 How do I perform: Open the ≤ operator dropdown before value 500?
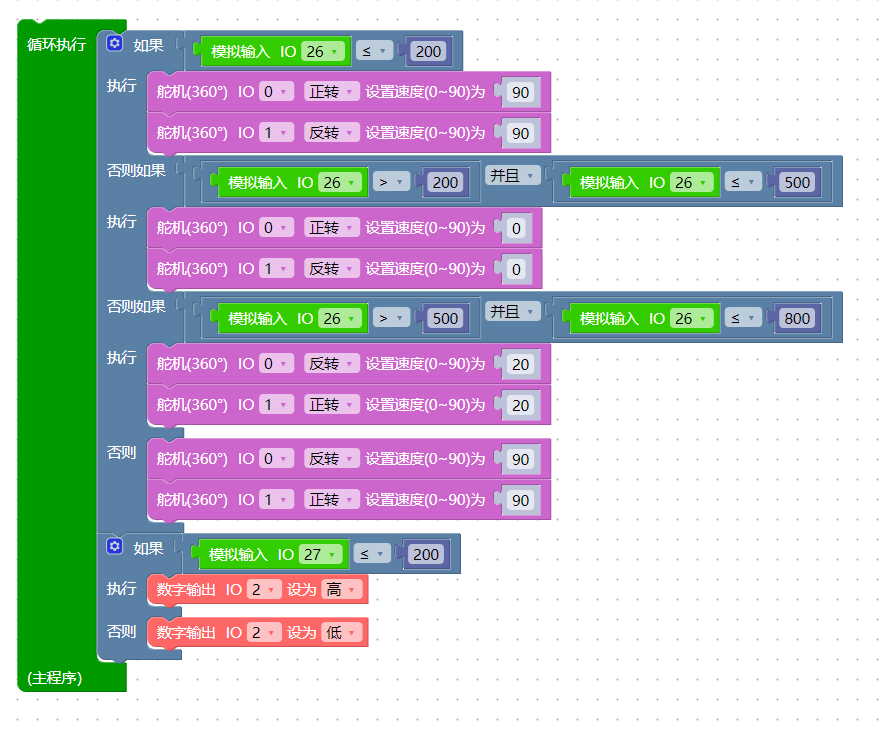[743, 182]
